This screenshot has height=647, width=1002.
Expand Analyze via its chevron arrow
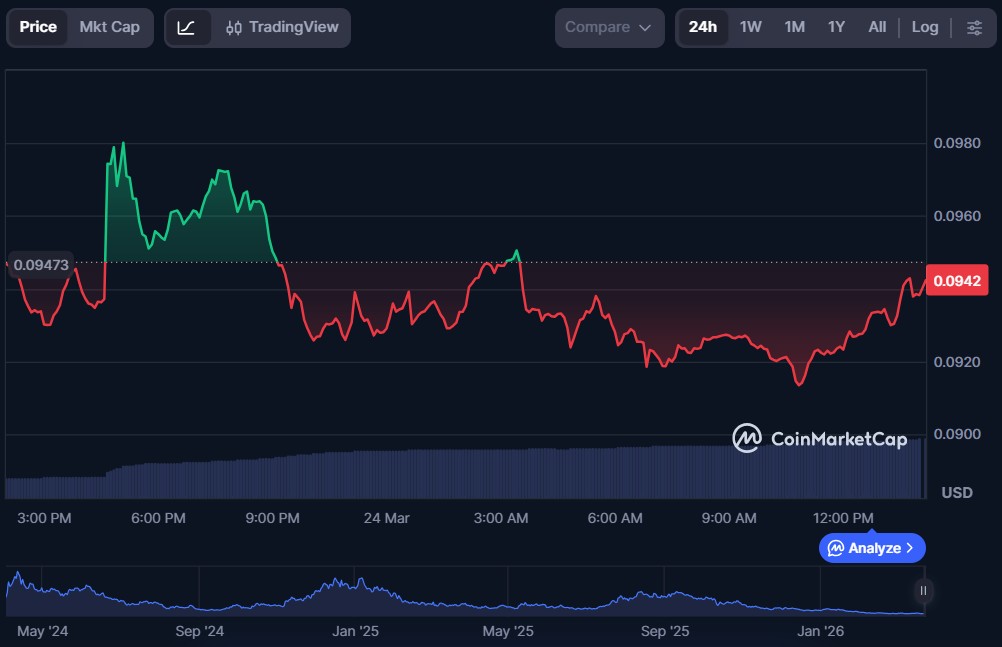point(910,548)
